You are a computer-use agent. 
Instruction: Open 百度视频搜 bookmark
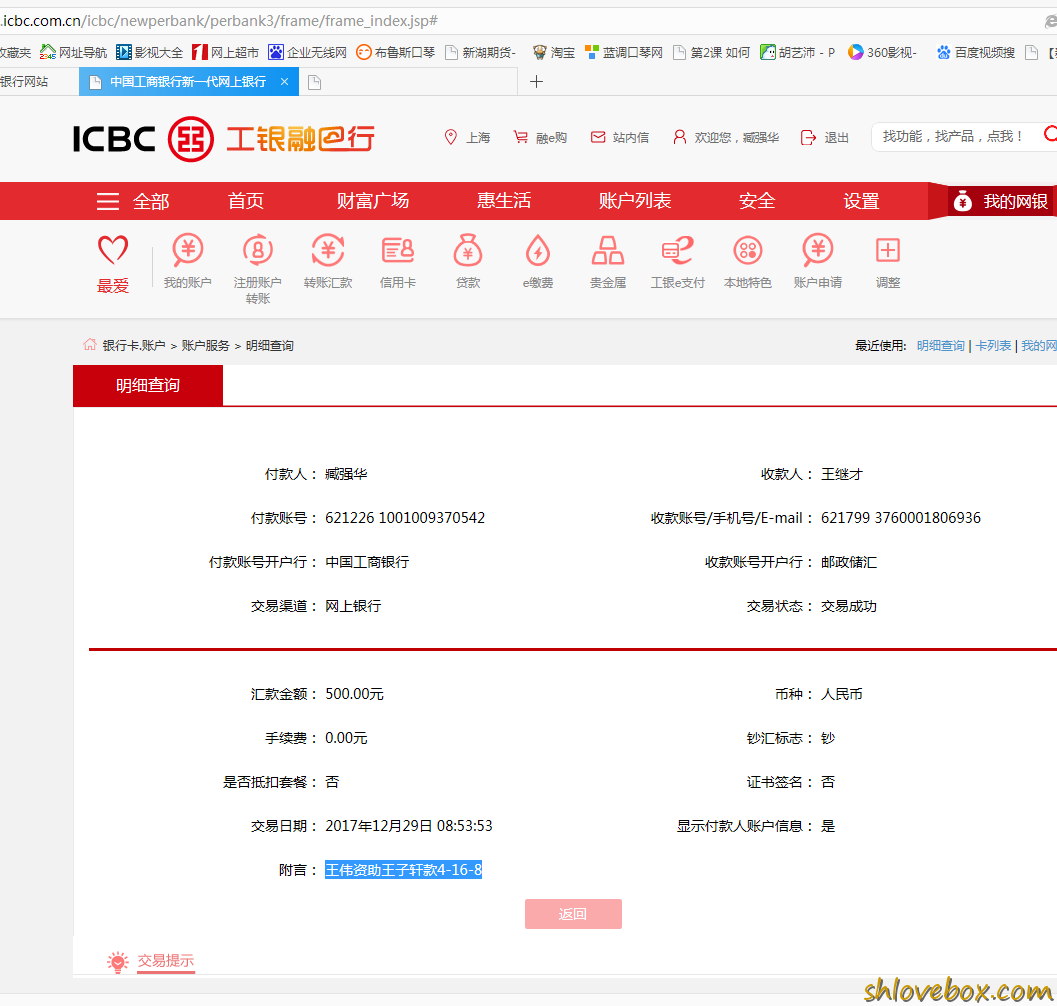click(975, 52)
